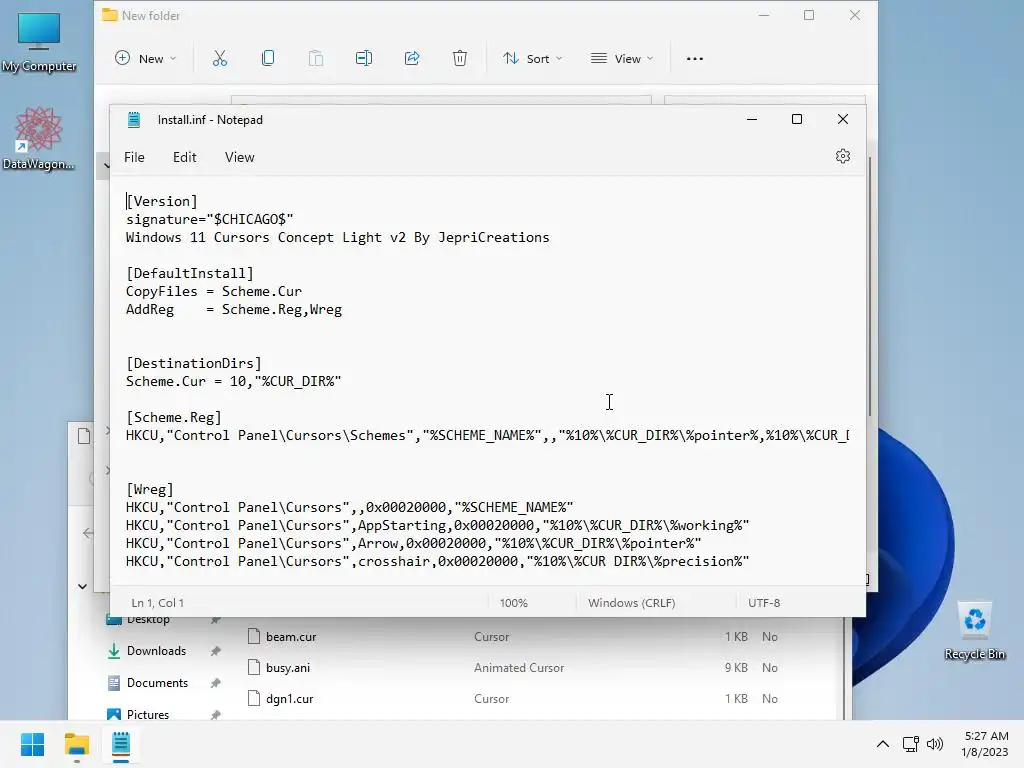Select the DataWagon desktop shortcut
The image size is (1024, 768).
click(x=39, y=139)
